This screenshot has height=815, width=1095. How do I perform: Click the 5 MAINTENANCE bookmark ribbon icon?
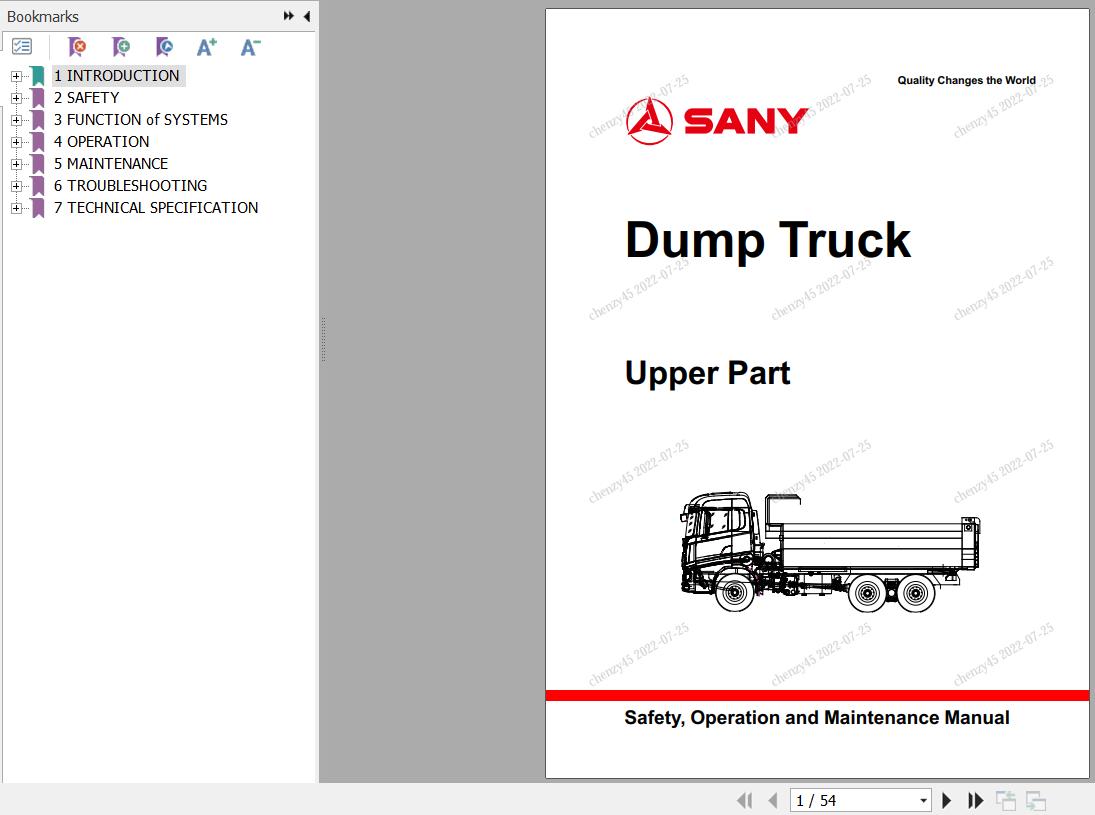pyautogui.click(x=38, y=163)
